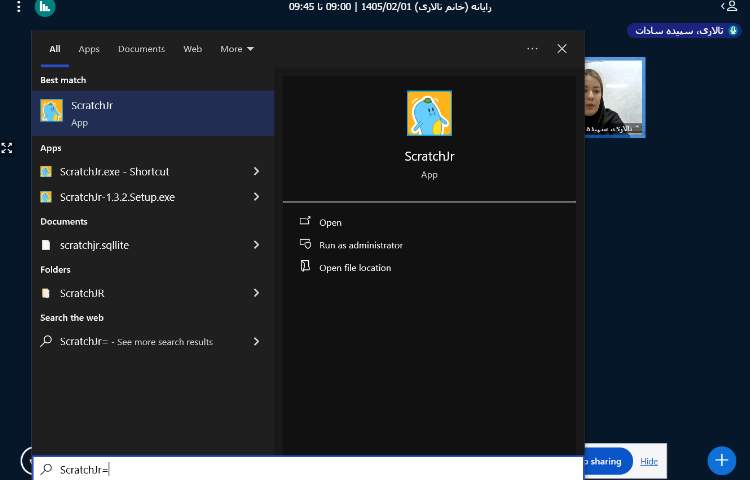Expand ScratchJR folder options arrow
750x480 pixels.
point(256,293)
